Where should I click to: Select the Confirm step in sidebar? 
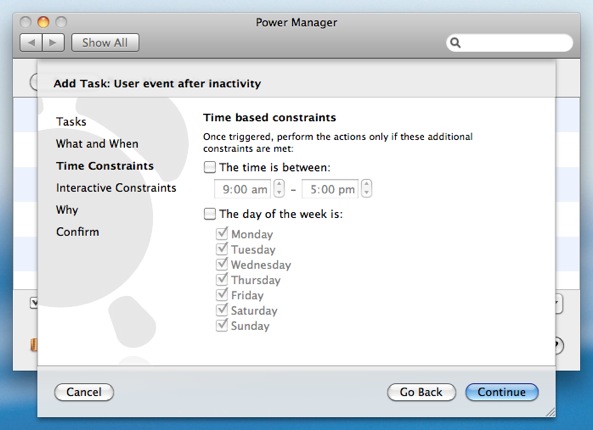pyautogui.click(x=78, y=232)
